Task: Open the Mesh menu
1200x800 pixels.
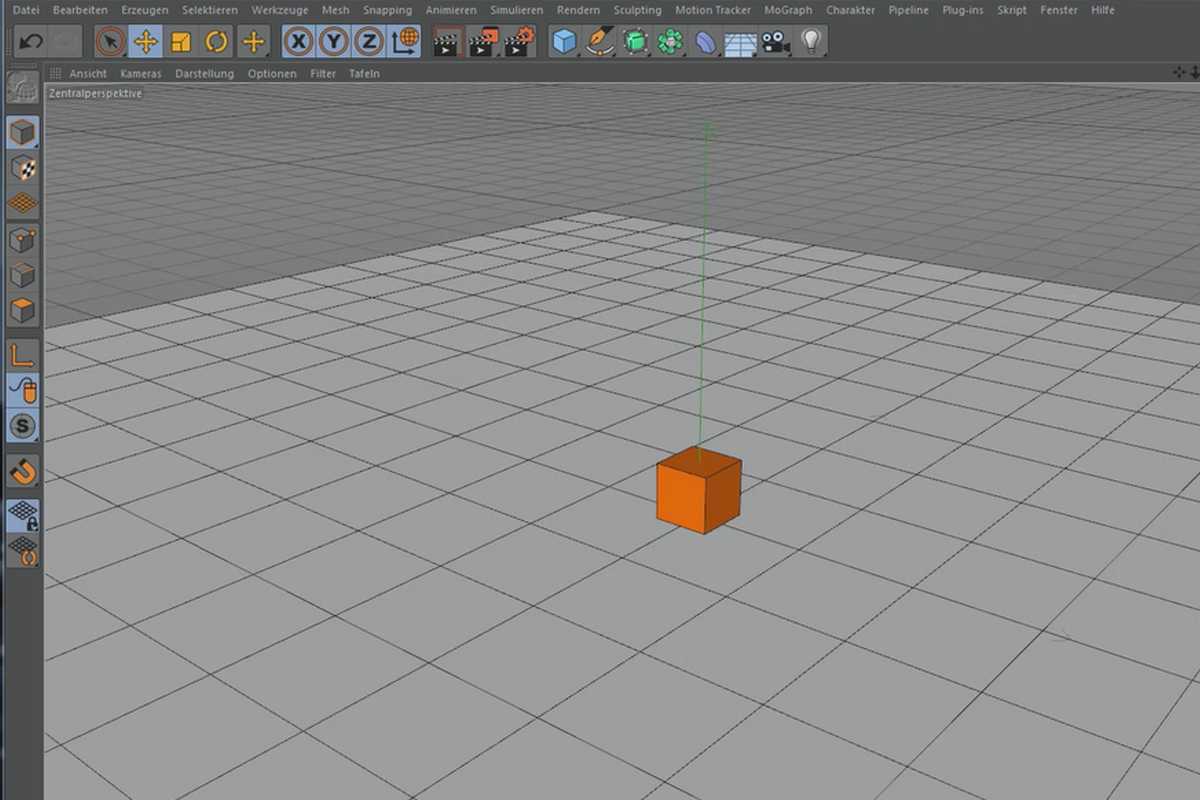Action: click(x=336, y=10)
